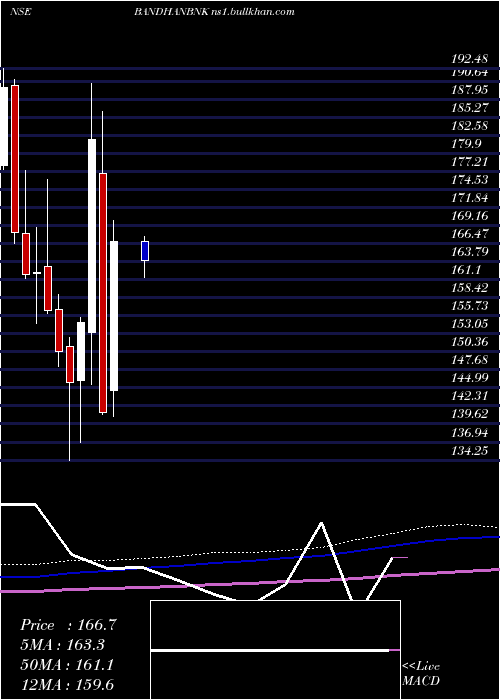Viewport: 500px width, 700px height.
Task: Click the 187.95 price axis label
Action: point(469,90)
